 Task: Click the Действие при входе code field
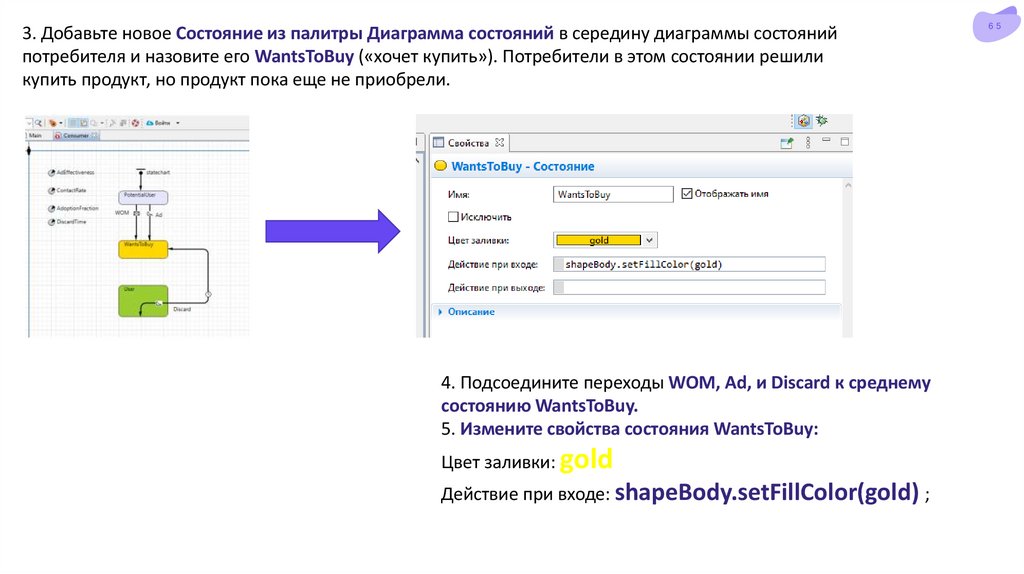(x=689, y=264)
